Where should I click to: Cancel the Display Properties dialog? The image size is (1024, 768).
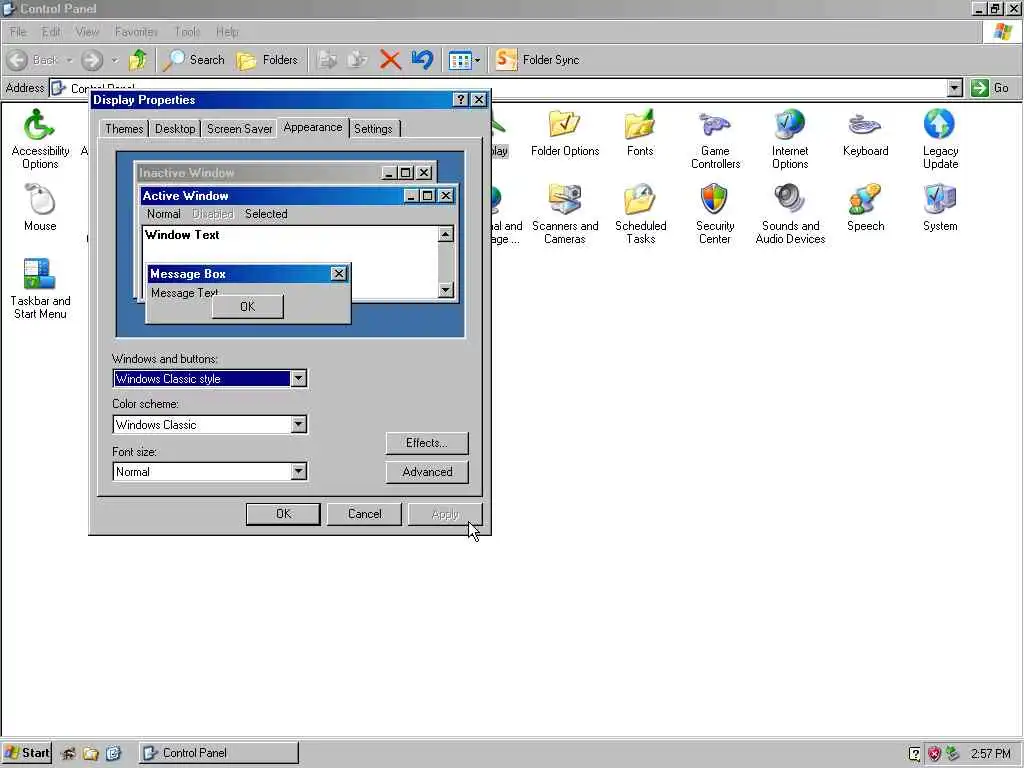pos(364,514)
